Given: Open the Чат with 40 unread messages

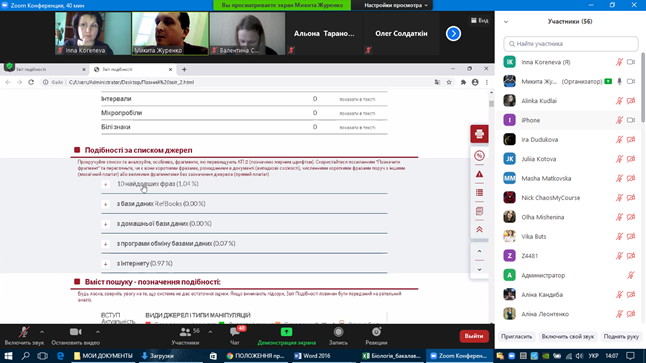Looking at the screenshot, I should click(235, 336).
